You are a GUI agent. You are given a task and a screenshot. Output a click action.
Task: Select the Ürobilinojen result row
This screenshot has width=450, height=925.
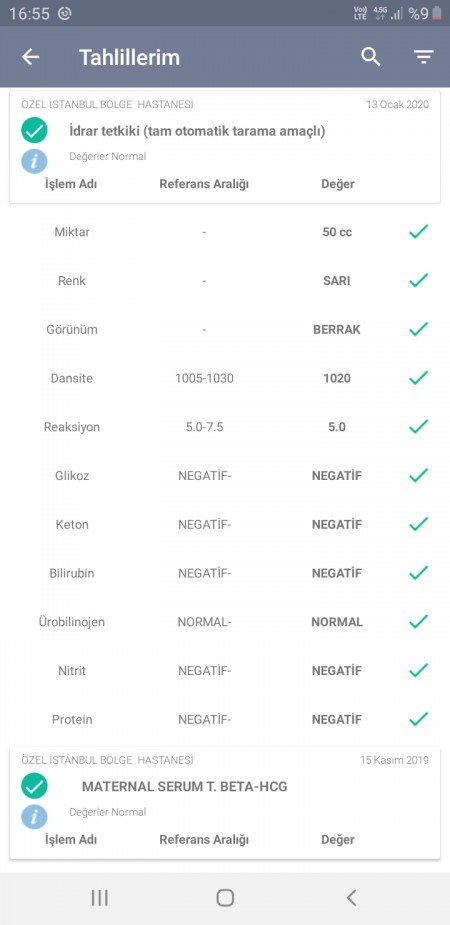[x=225, y=622]
